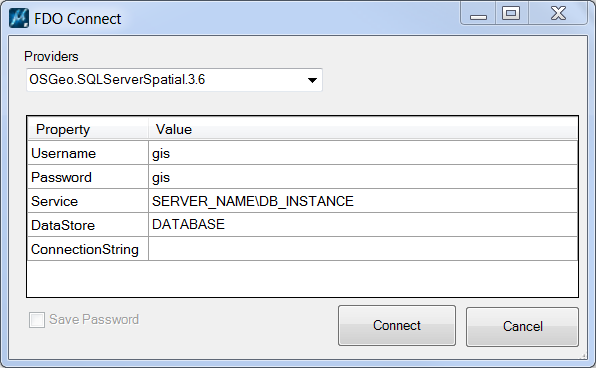Image resolution: width=596 pixels, height=368 pixels.
Task: Select the Username value field 'gis'
Action: 363,153
